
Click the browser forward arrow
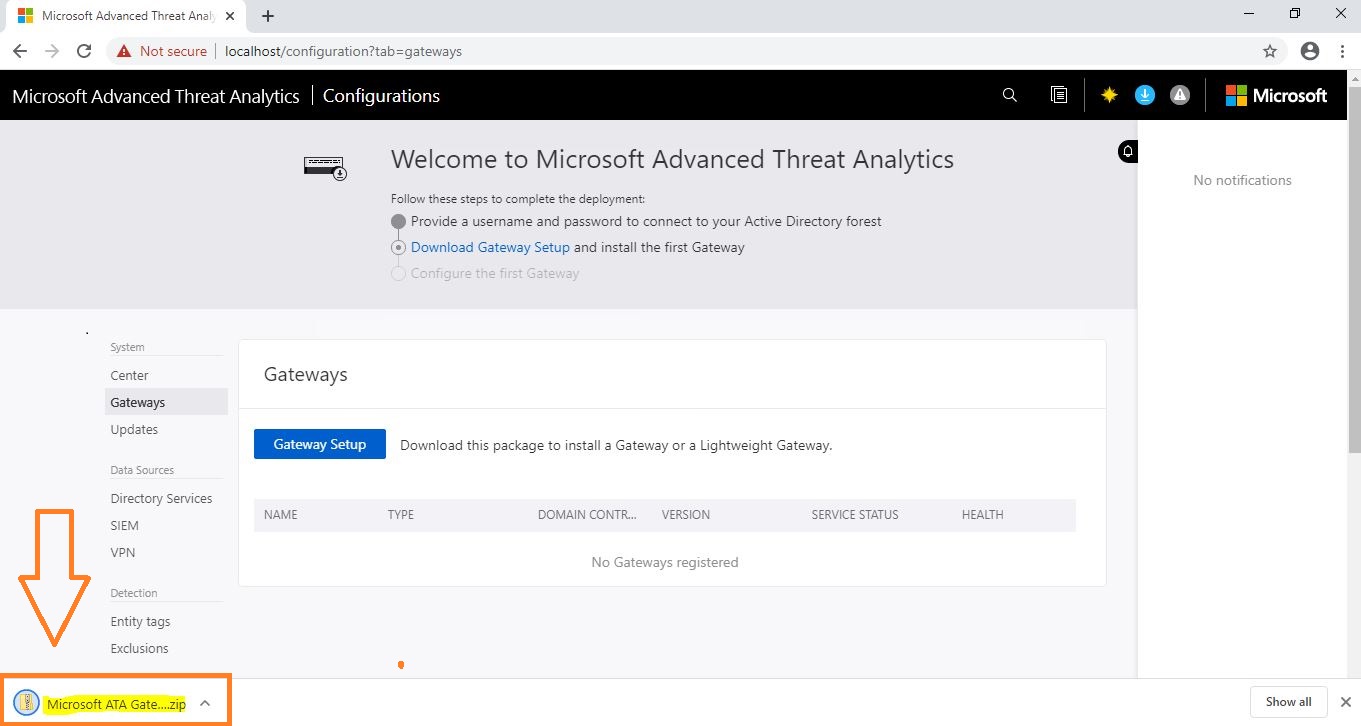pyautogui.click(x=52, y=51)
